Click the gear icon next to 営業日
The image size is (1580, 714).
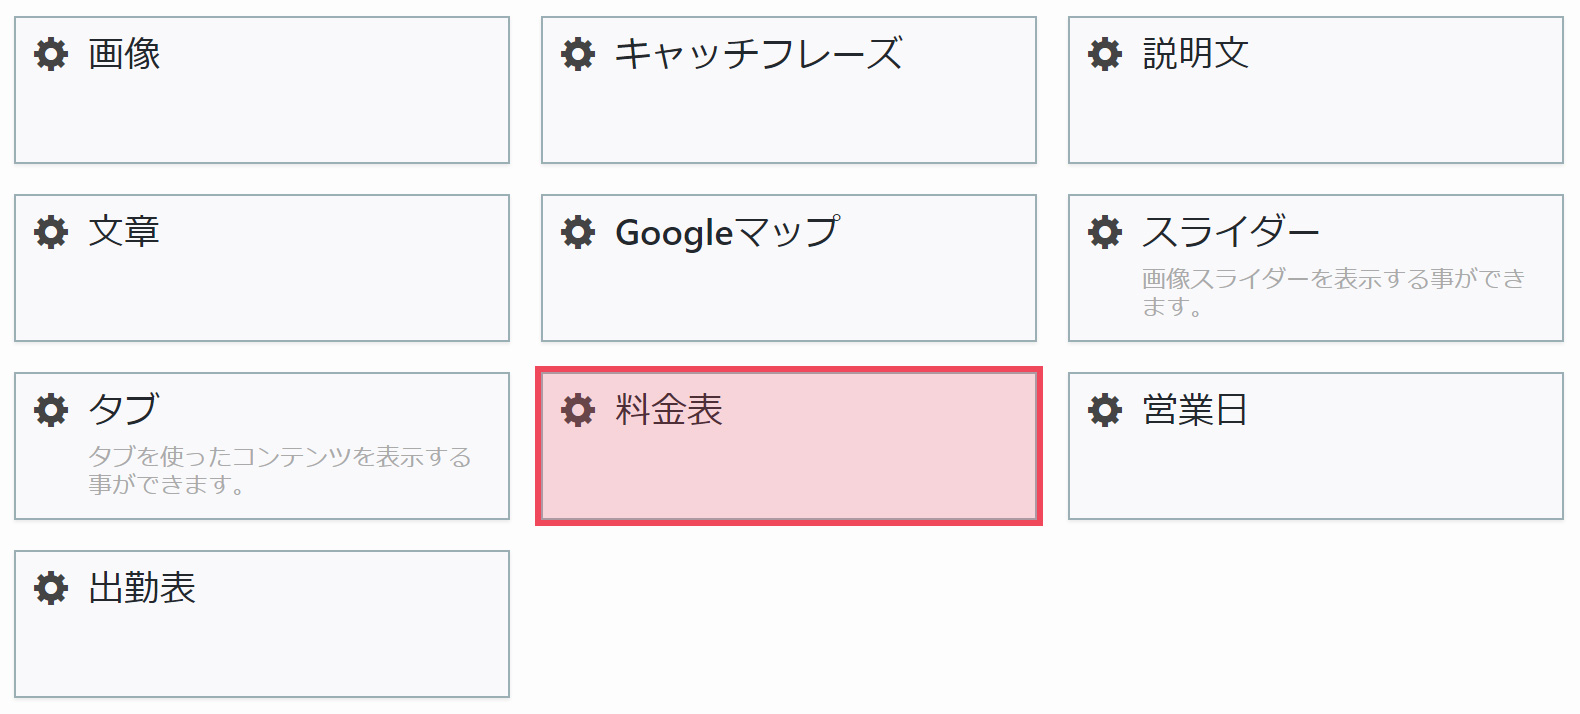[1105, 410]
